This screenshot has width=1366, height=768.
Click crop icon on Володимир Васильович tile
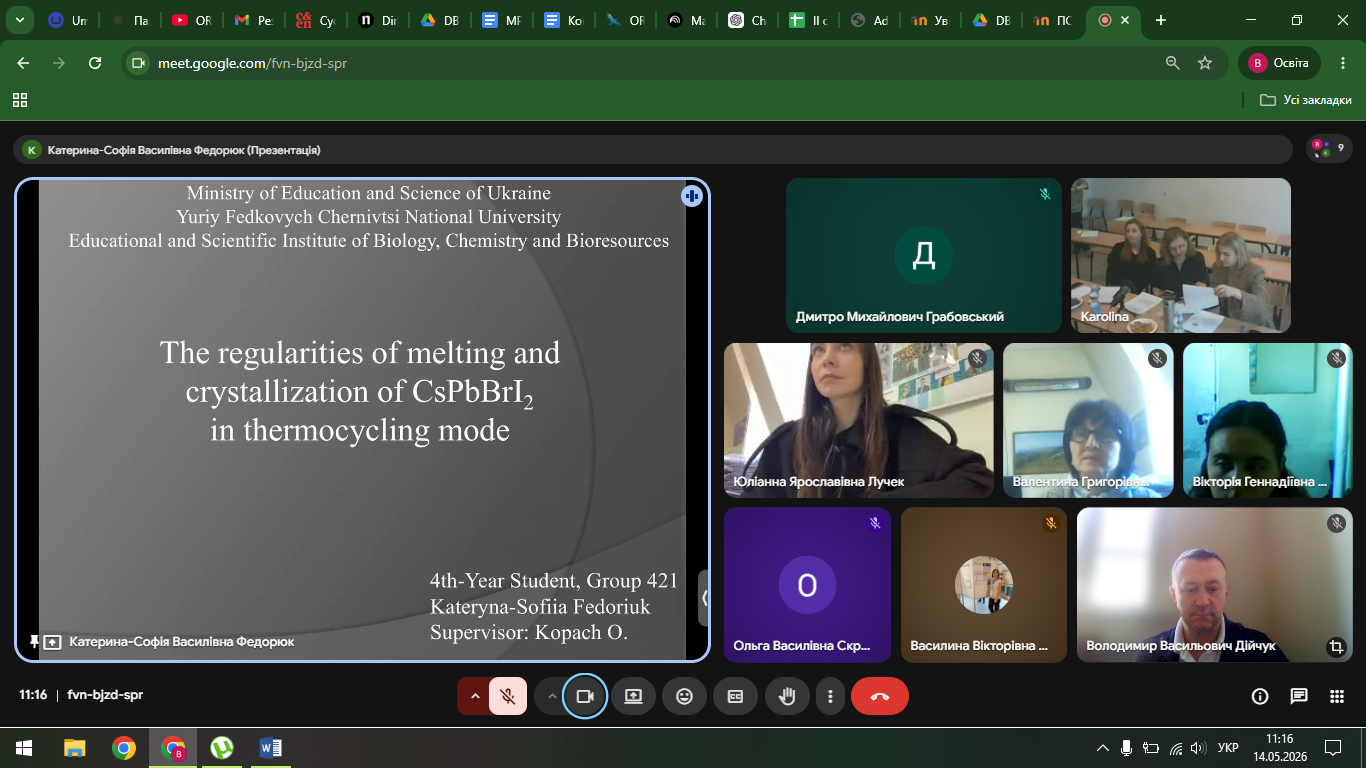tap(1335, 647)
